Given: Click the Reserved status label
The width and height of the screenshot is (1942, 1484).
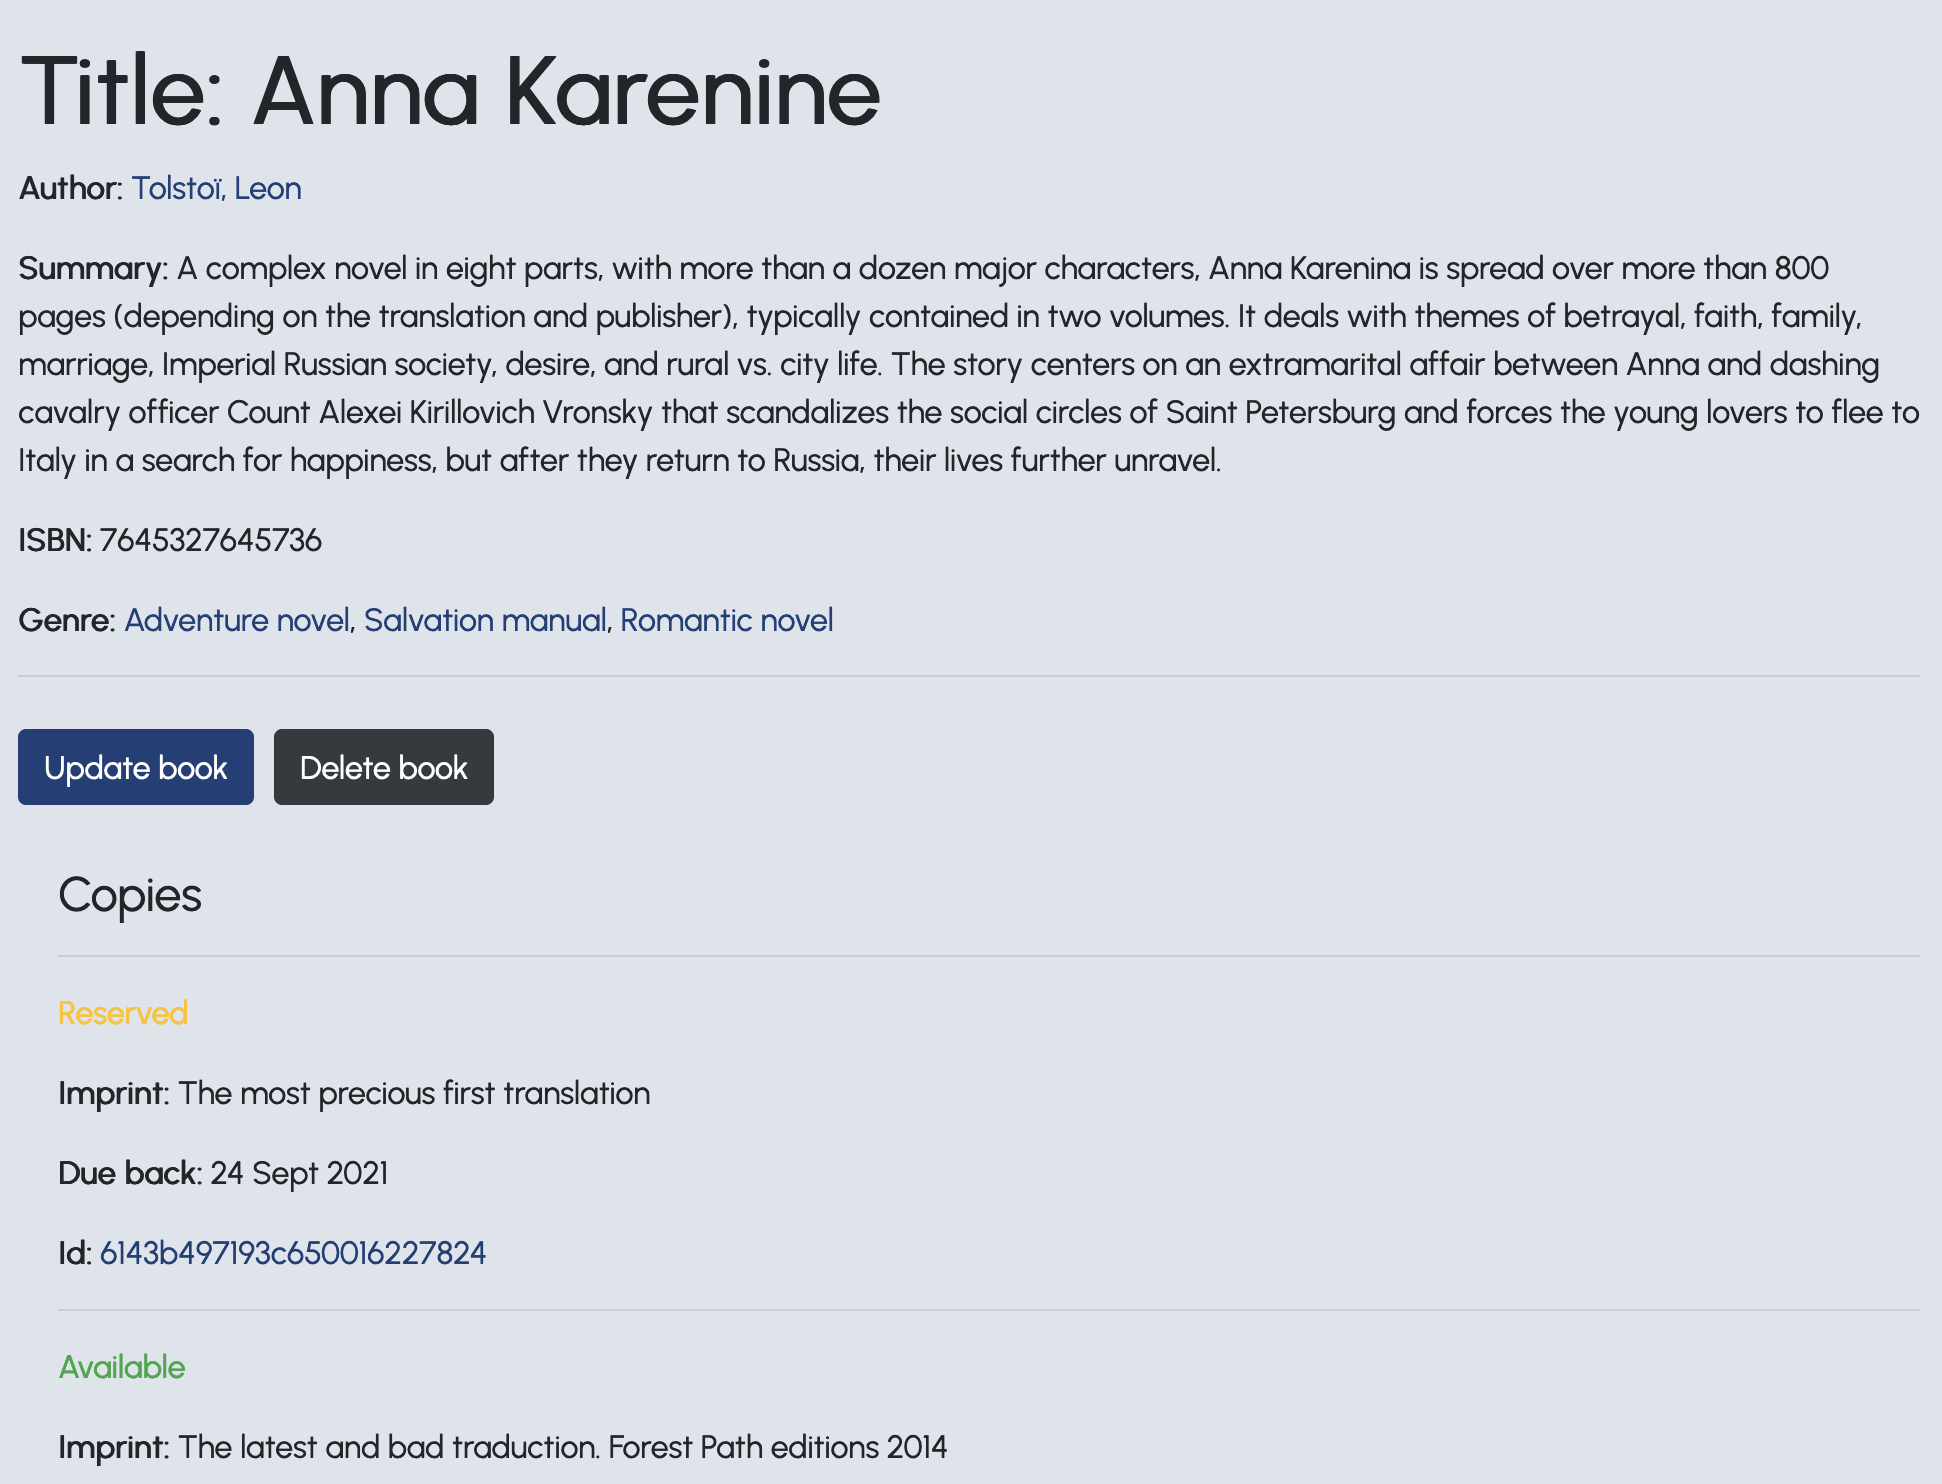Looking at the screenshot, I should pyautogui.click(x=123, y=1013).
